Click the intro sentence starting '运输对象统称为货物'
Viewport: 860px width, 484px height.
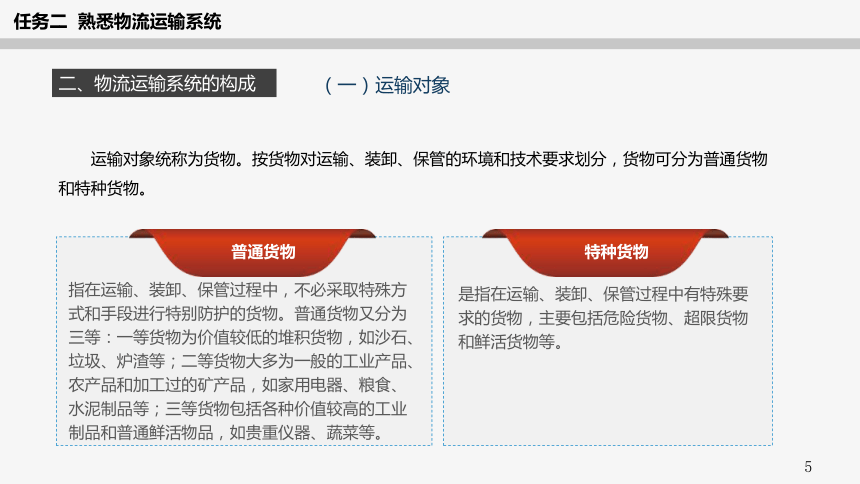pos(429,159)
